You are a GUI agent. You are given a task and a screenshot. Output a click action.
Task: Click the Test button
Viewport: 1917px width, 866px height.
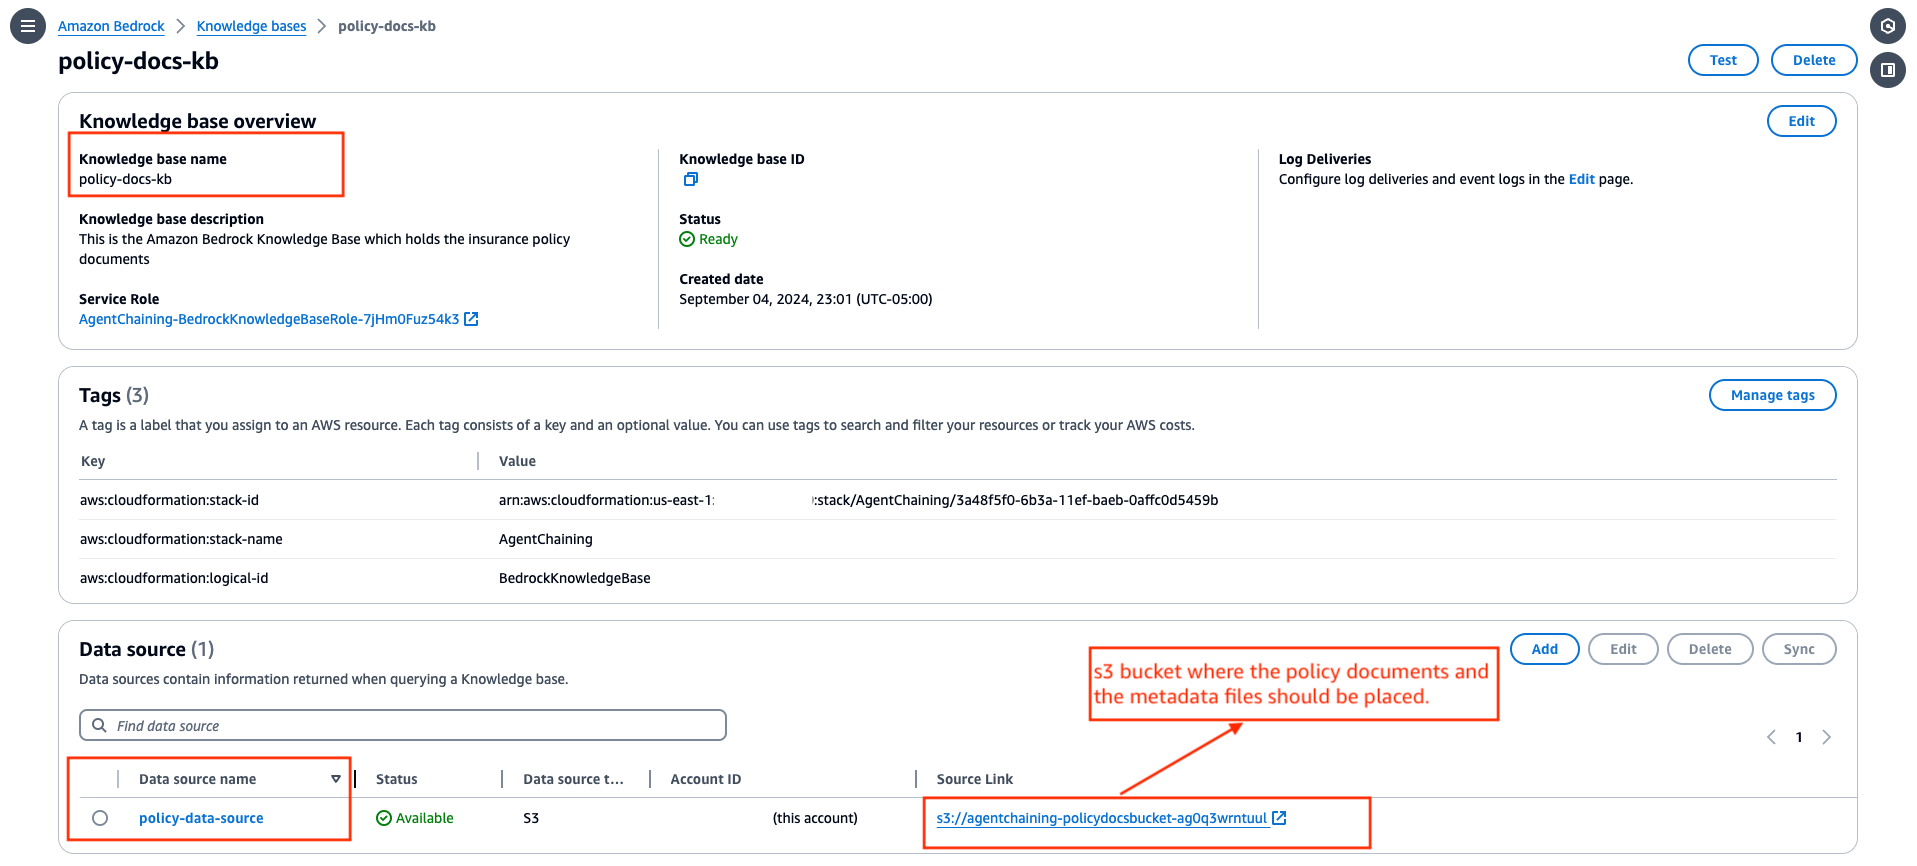[x=1723, y=60]
